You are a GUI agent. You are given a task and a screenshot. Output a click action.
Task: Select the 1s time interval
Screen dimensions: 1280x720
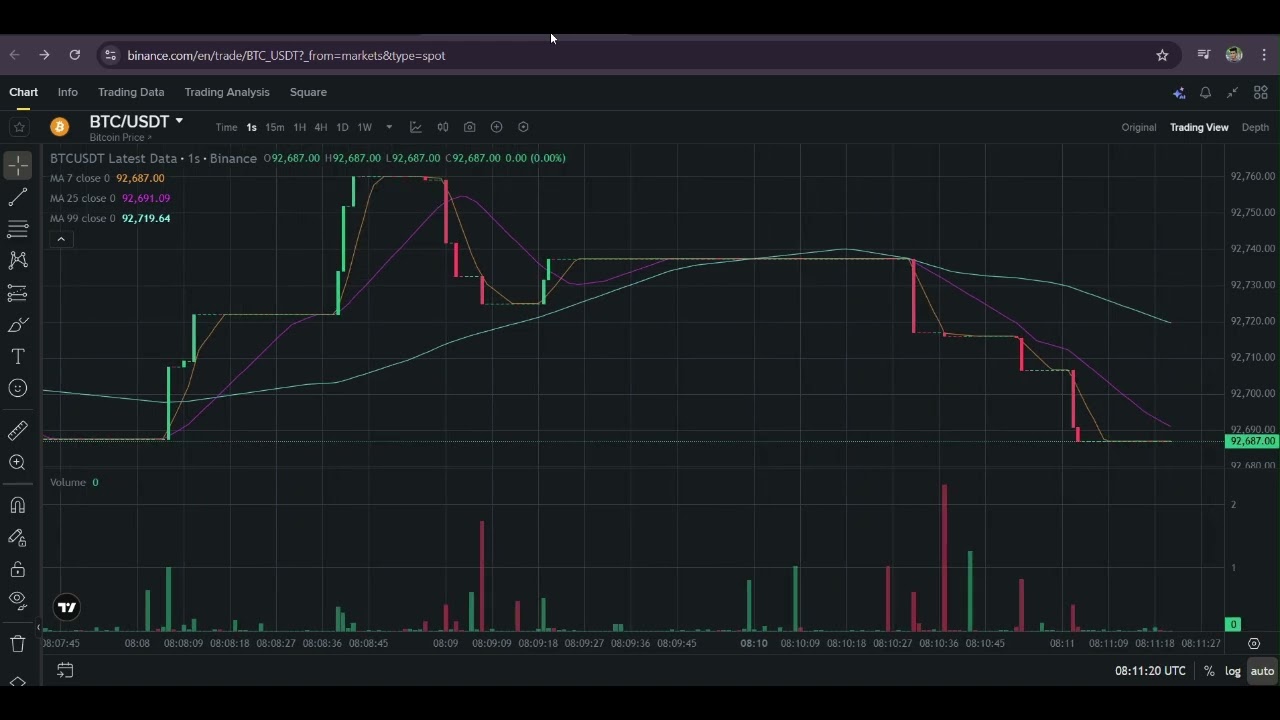click(252, 127)
